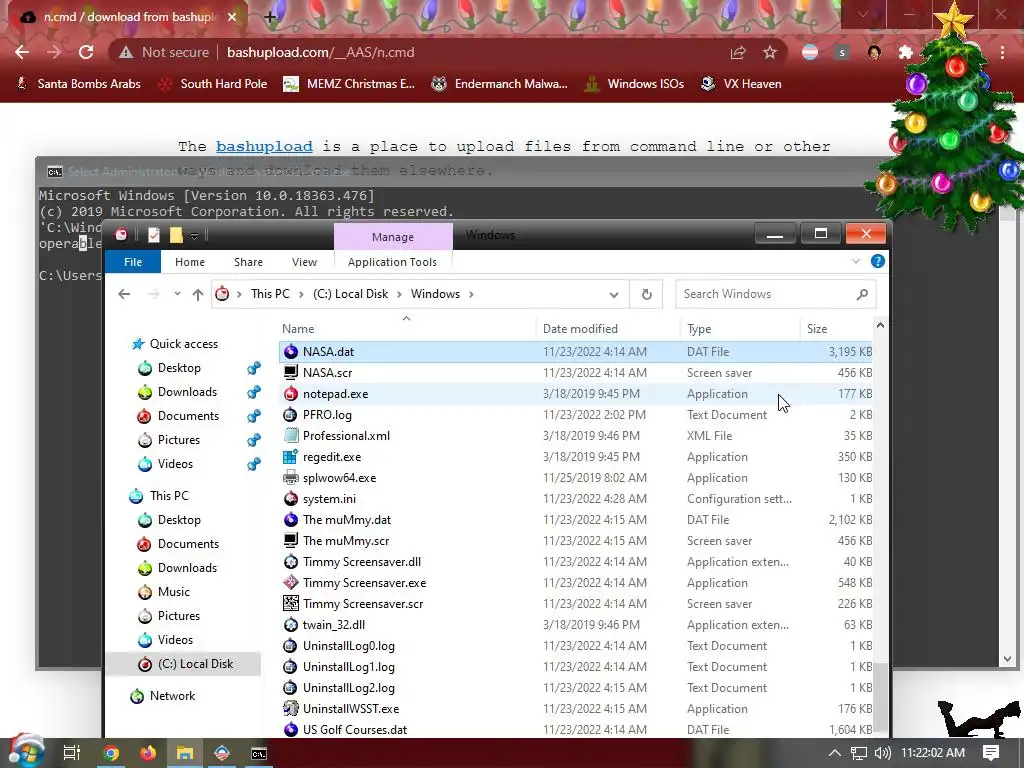1024x768 pixels.
Task: Open Chrome three-dot menu
Action: click(1002, 52)
